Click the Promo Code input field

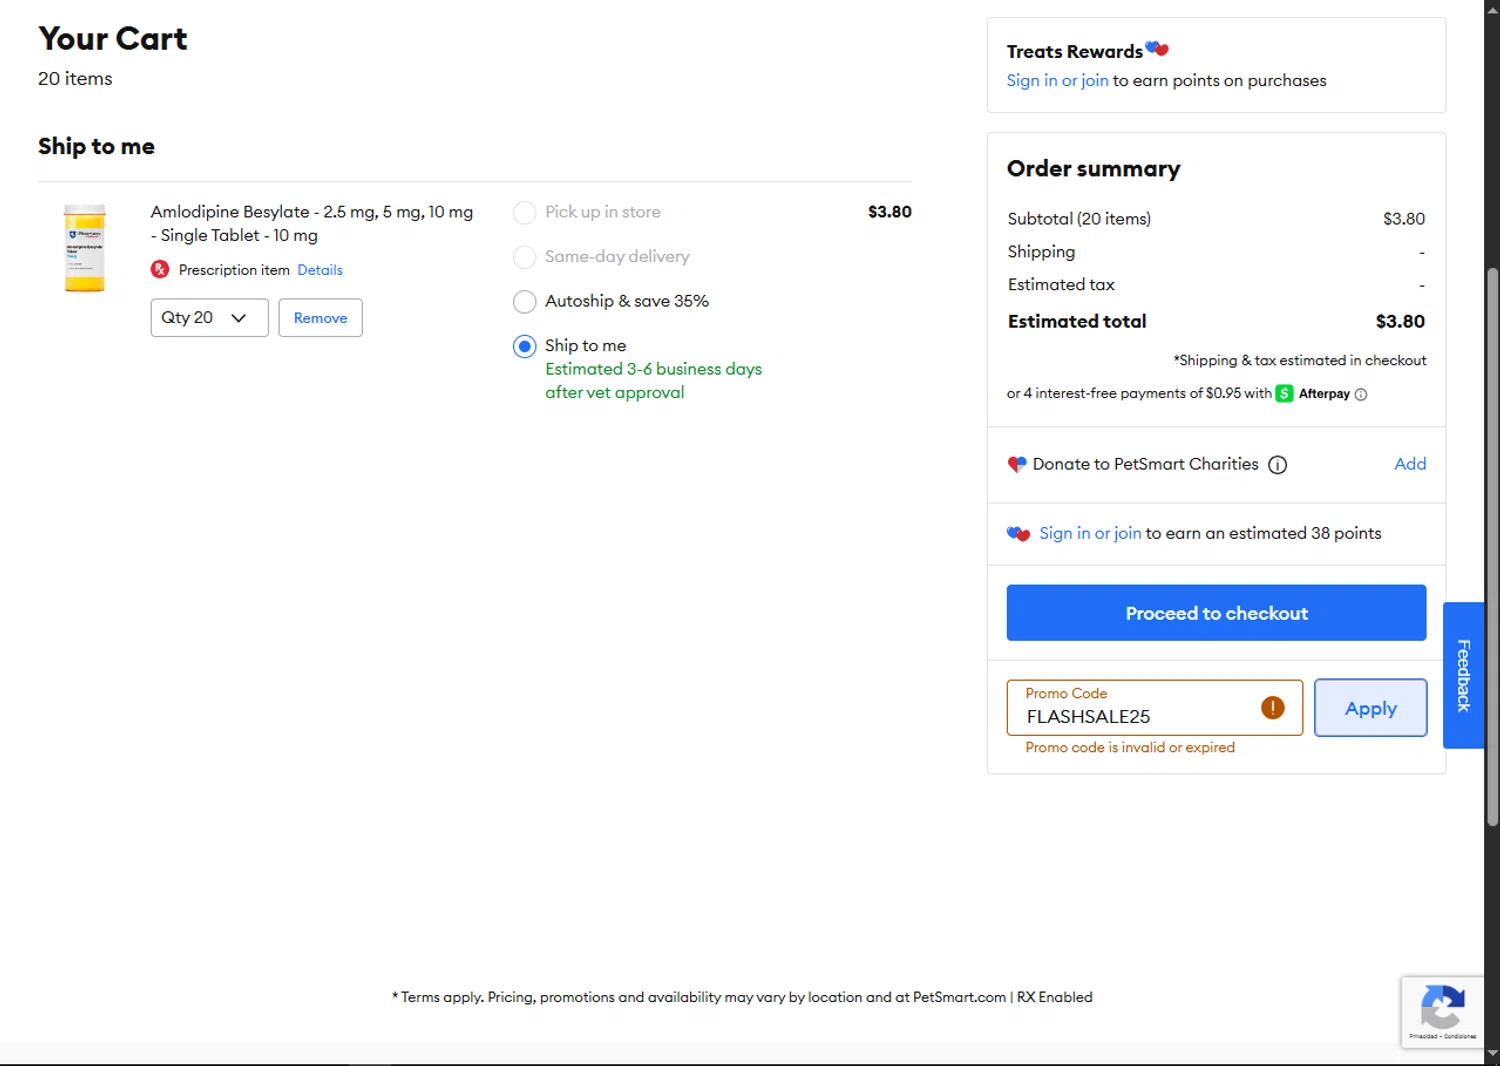1154,708
